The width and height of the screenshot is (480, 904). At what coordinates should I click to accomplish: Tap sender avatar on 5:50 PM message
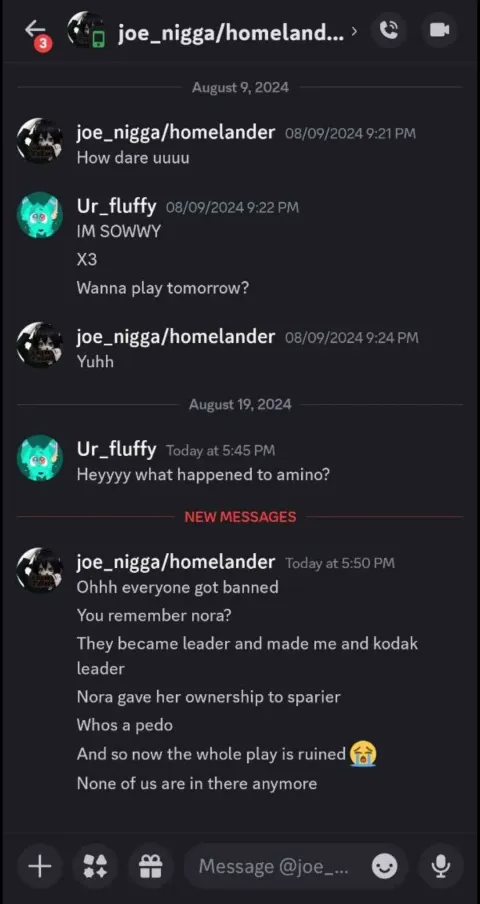point(39,570)
